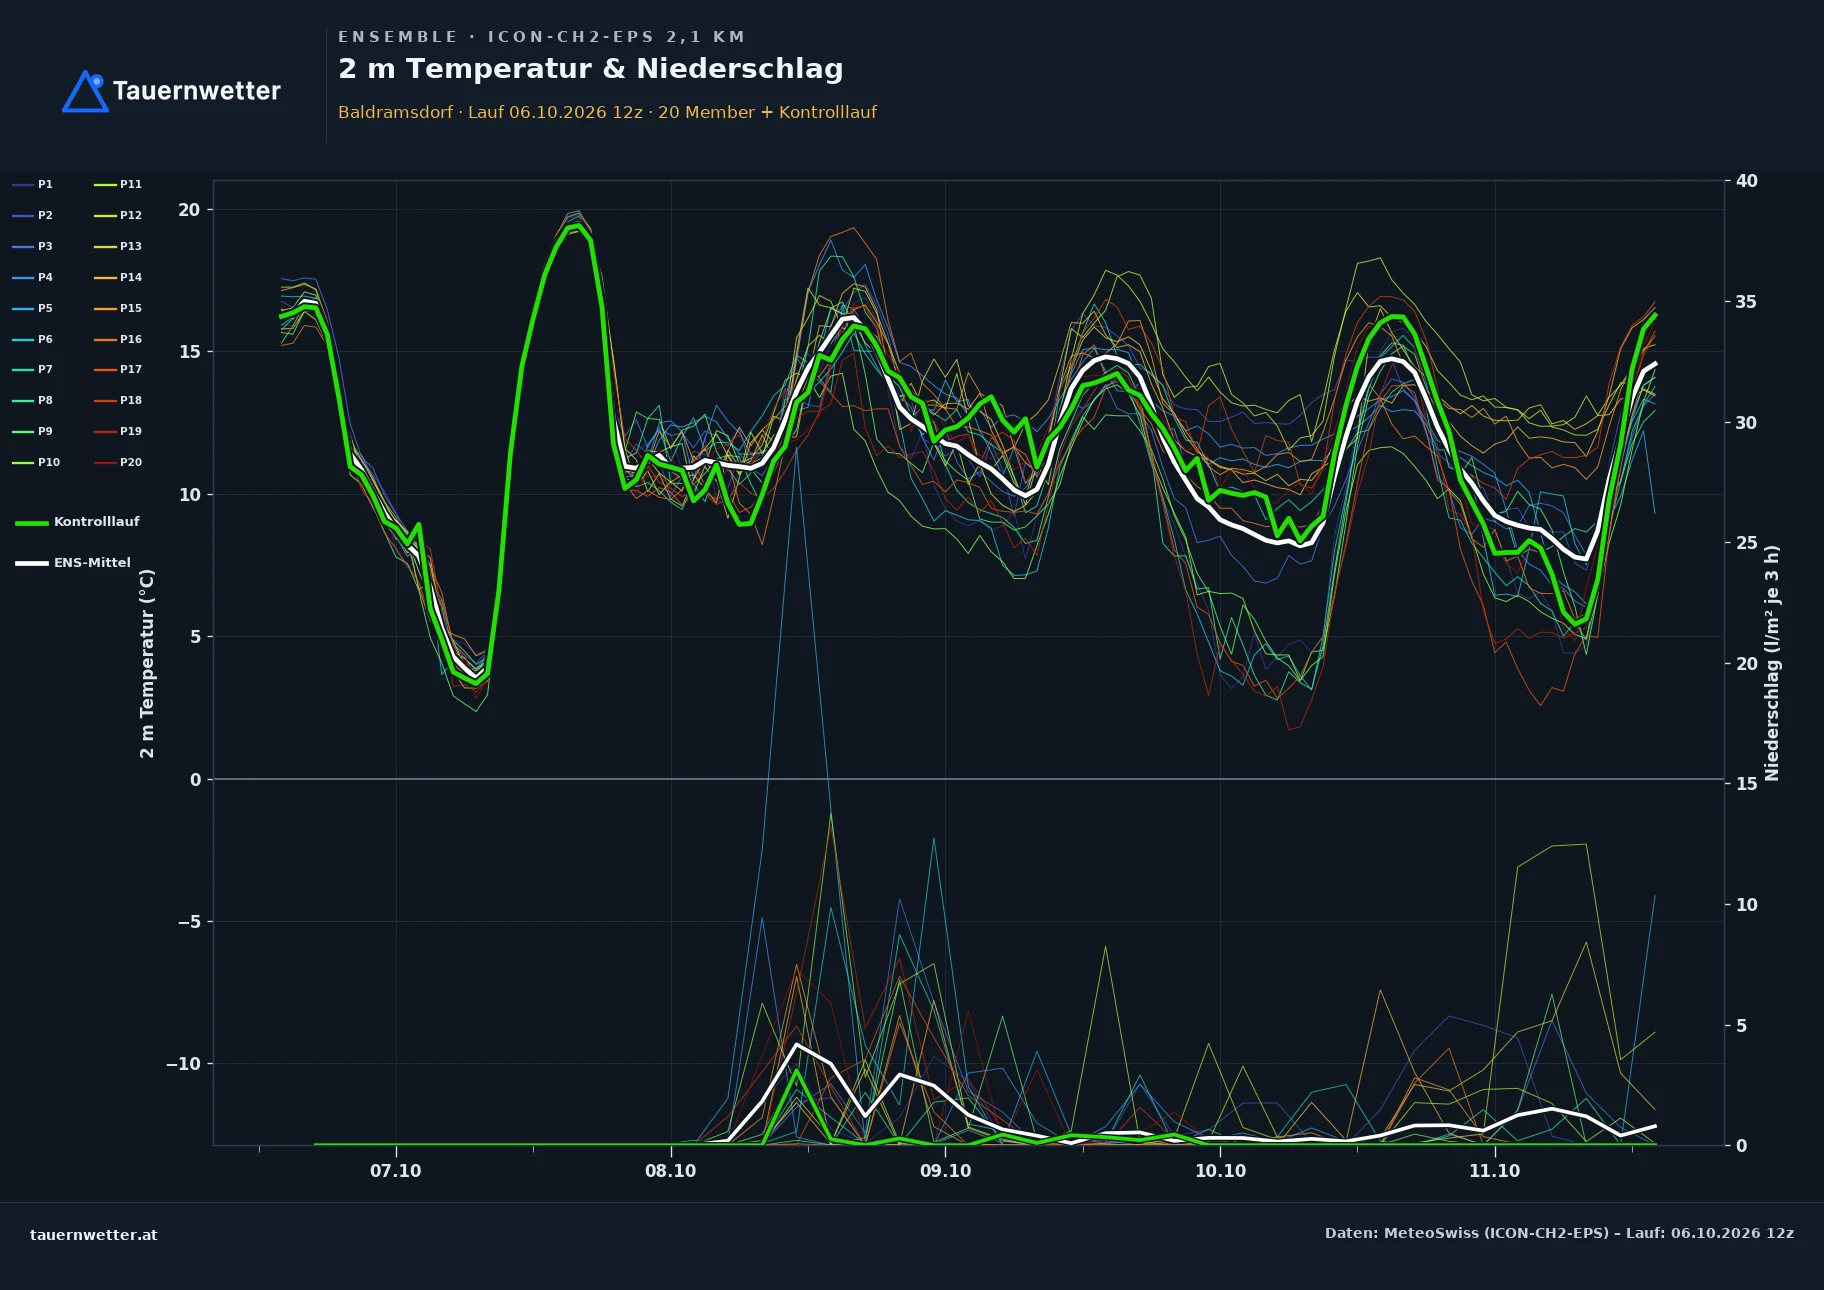The height and width of the screenshot is (1290, 1824).
Task: Choose the P19 legend entry
Action: tap(118, 431)
